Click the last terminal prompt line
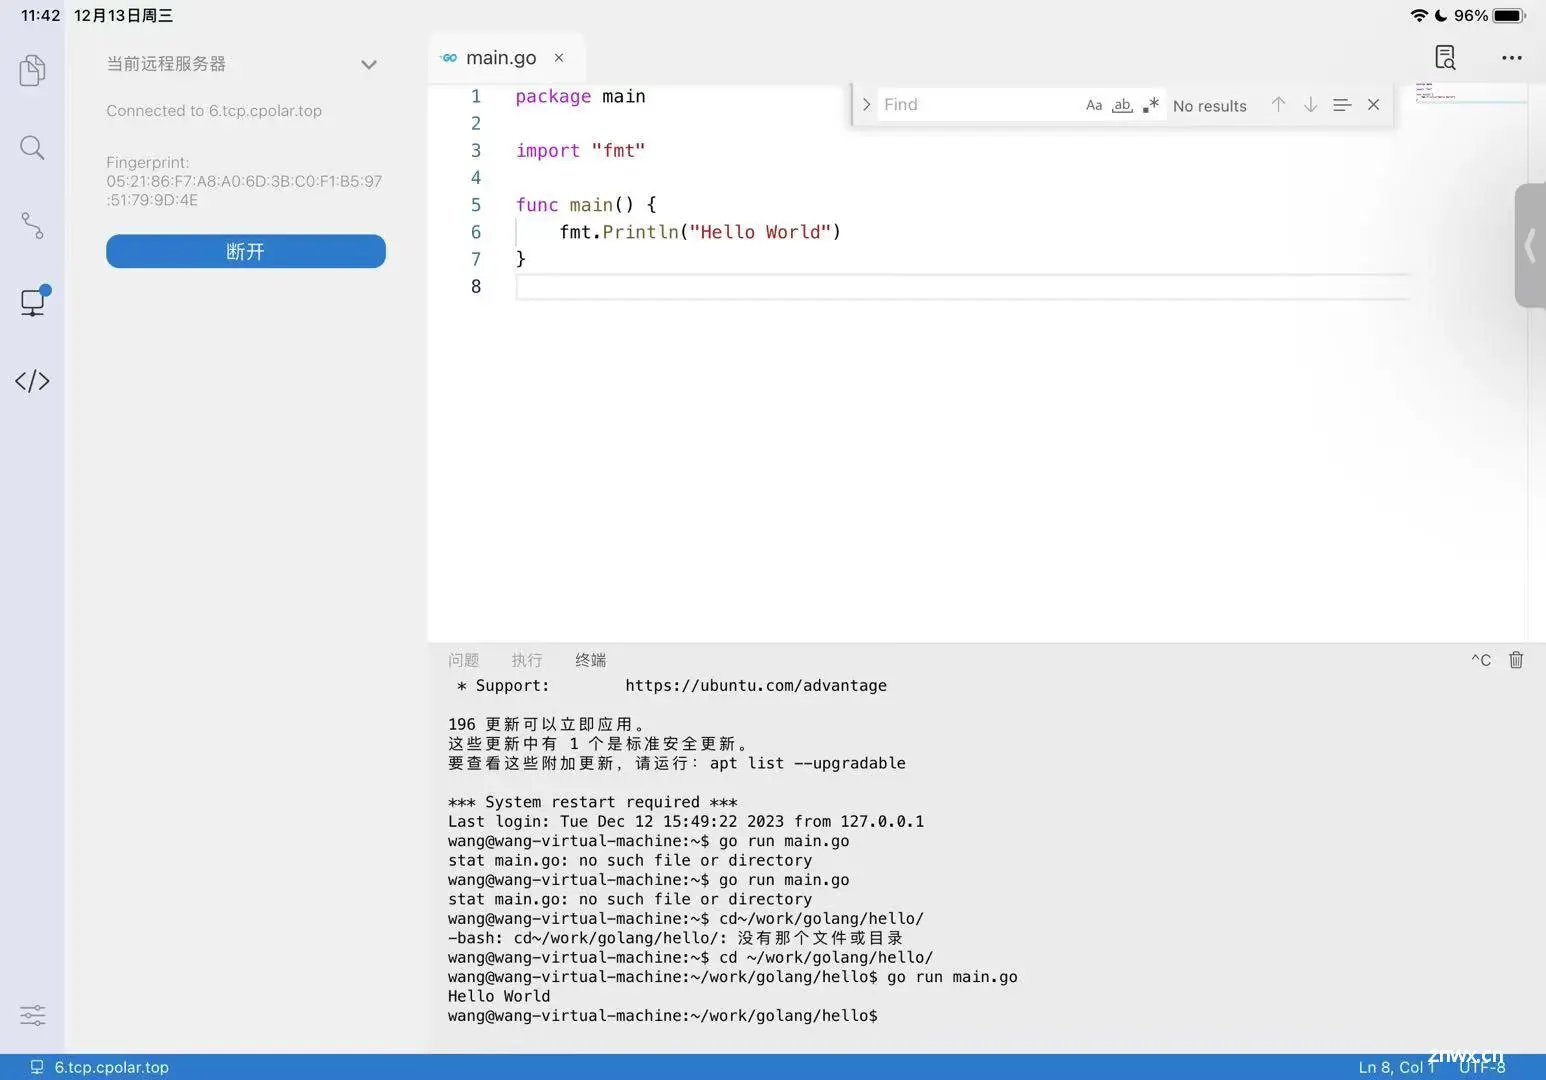 pos(662,1016)
